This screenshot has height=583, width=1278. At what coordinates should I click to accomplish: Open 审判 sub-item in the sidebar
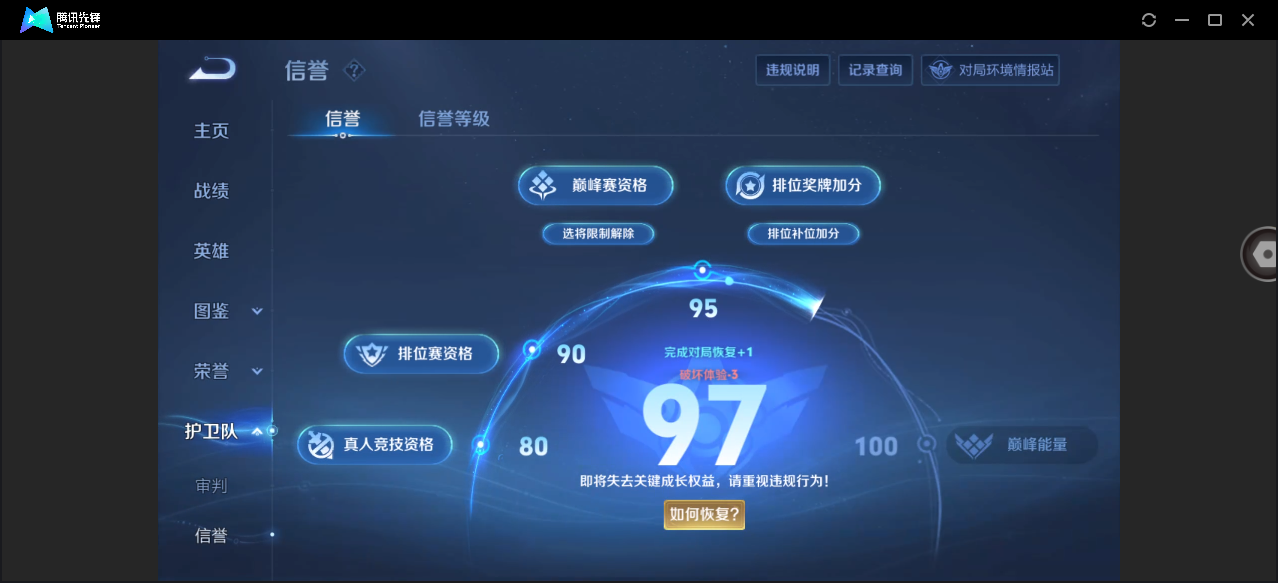click(x=212, y=486)
